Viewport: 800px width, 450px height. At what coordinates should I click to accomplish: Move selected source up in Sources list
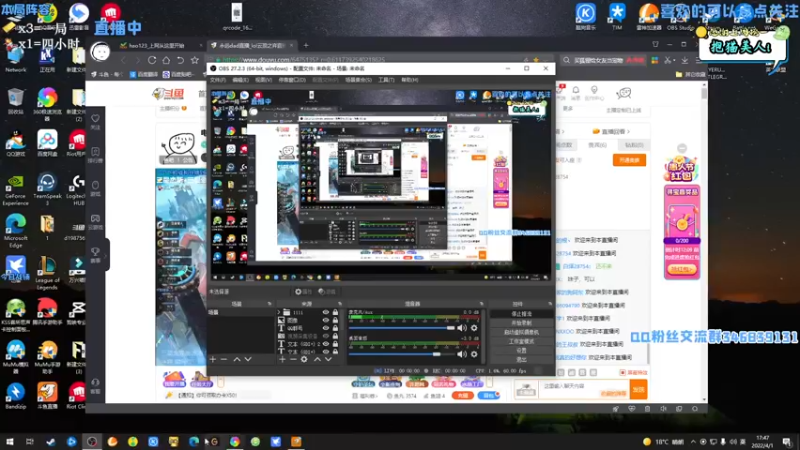(317, 360)
